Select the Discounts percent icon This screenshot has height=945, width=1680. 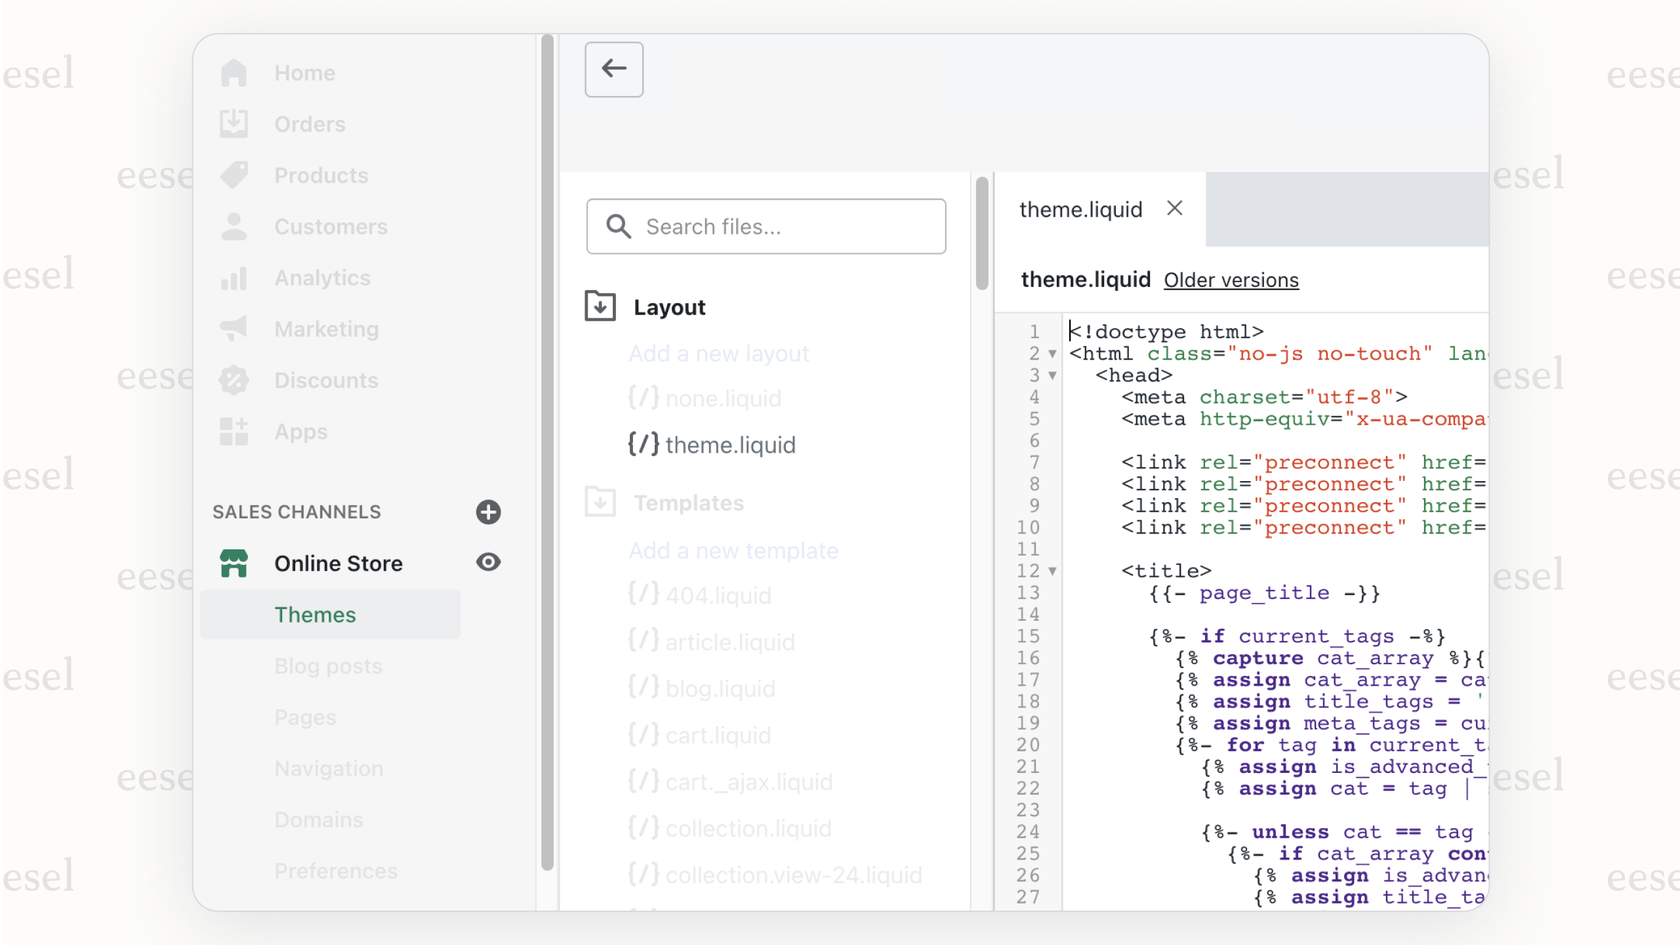234,380
